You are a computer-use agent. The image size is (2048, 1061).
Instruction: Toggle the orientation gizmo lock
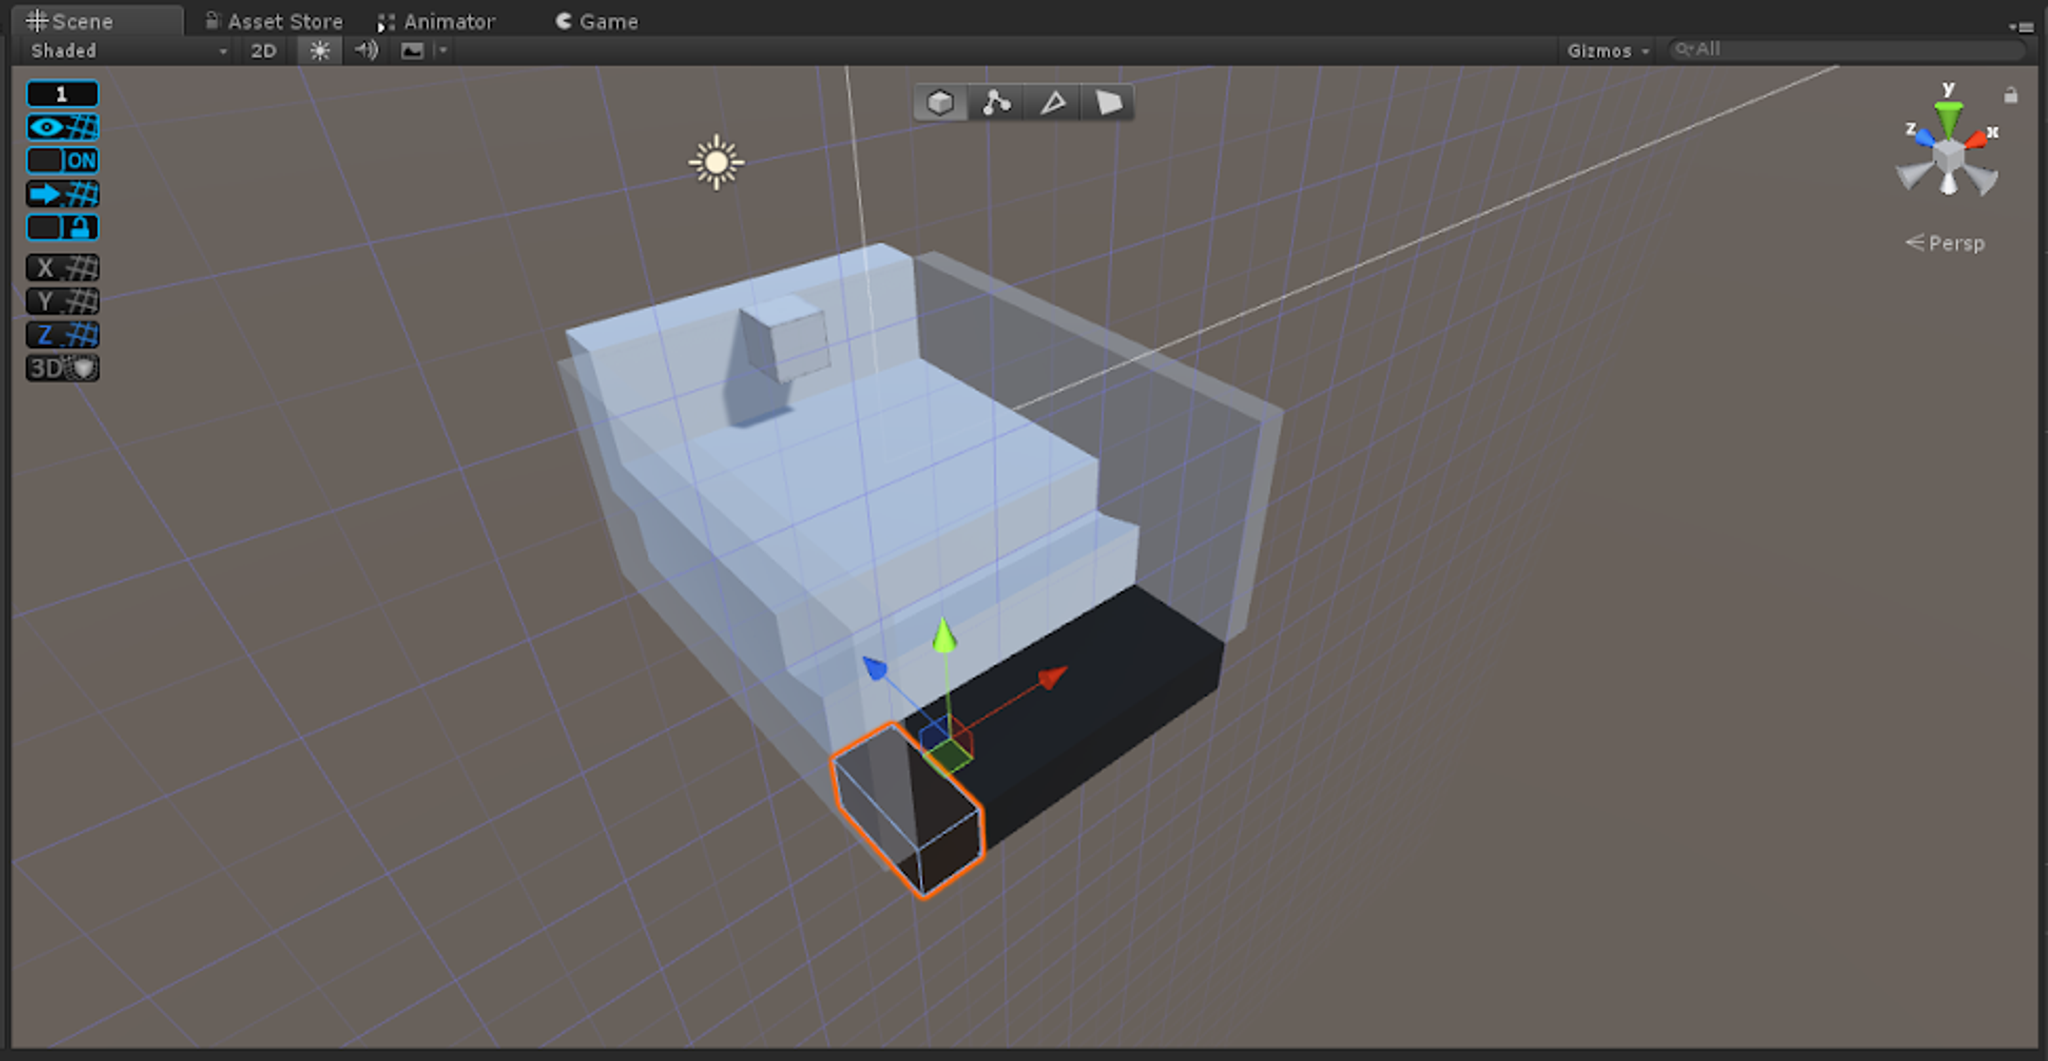2010,95
